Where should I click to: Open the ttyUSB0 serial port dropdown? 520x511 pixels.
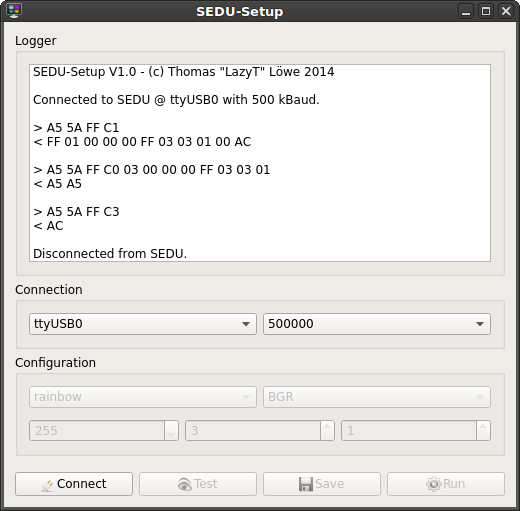tap(143, 324)
